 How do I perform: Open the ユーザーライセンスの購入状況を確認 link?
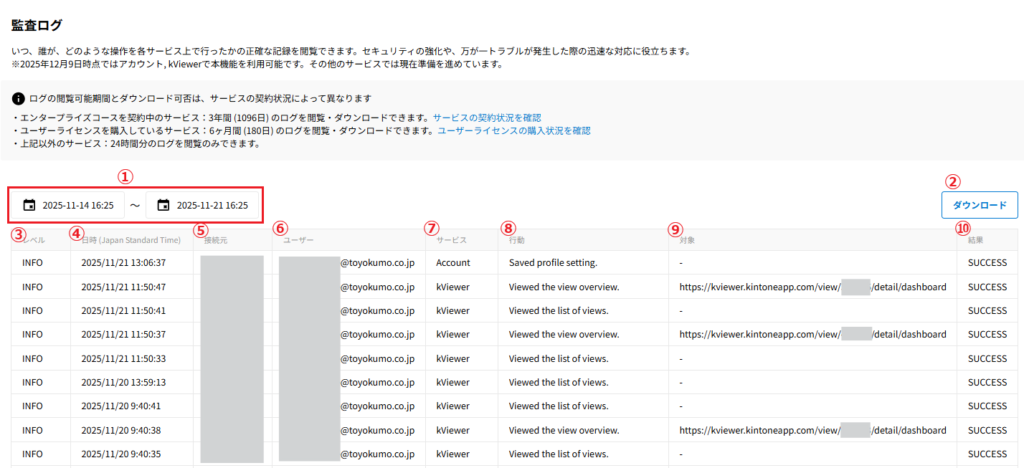pyautogui.click(x=514, y=130)
